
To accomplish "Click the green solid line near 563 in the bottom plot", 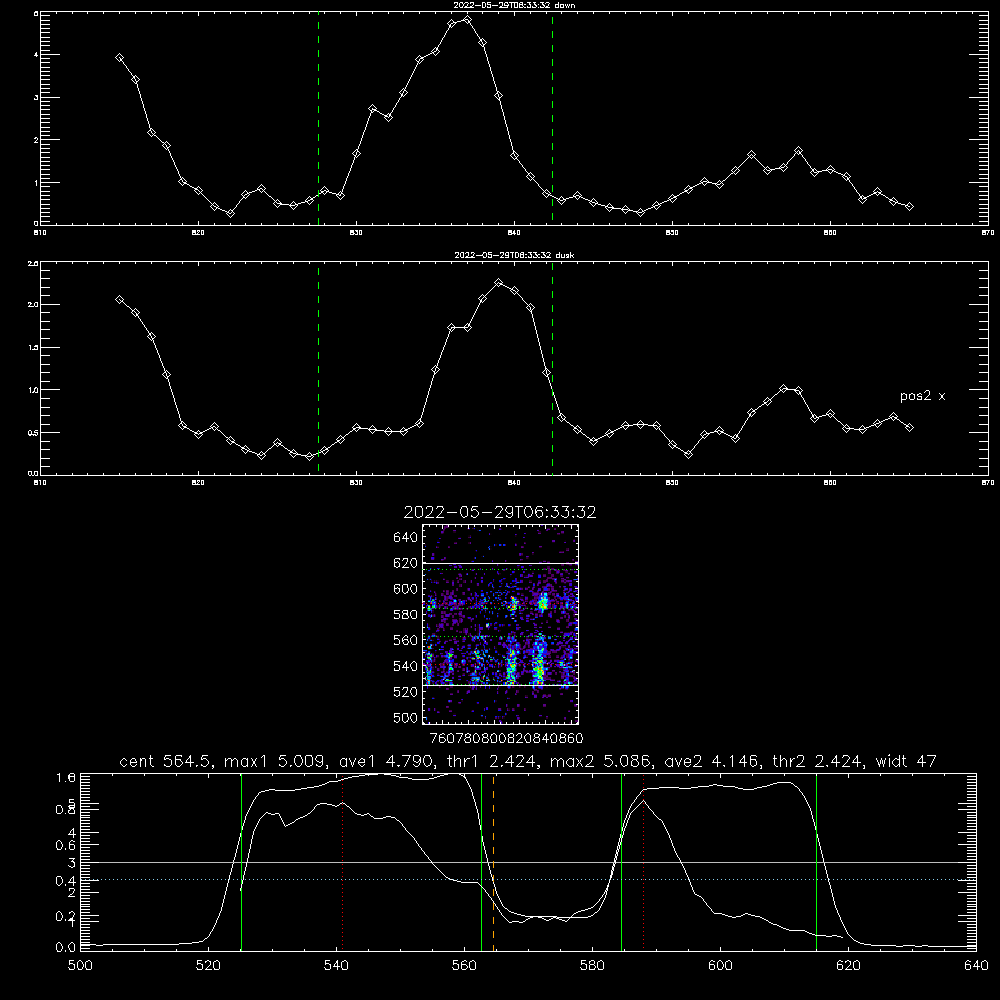I will [x=482, y=861].
